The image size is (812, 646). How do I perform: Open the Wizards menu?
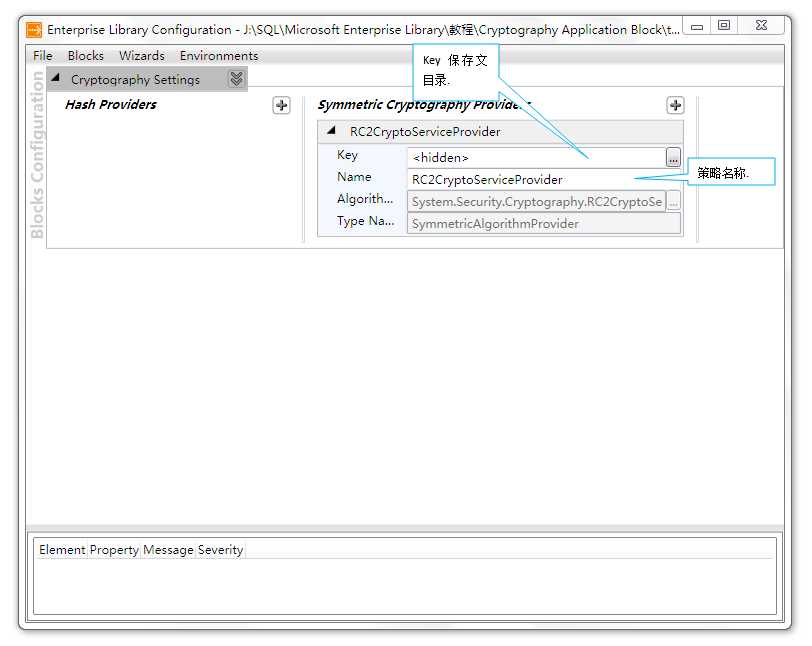[142, 55]
